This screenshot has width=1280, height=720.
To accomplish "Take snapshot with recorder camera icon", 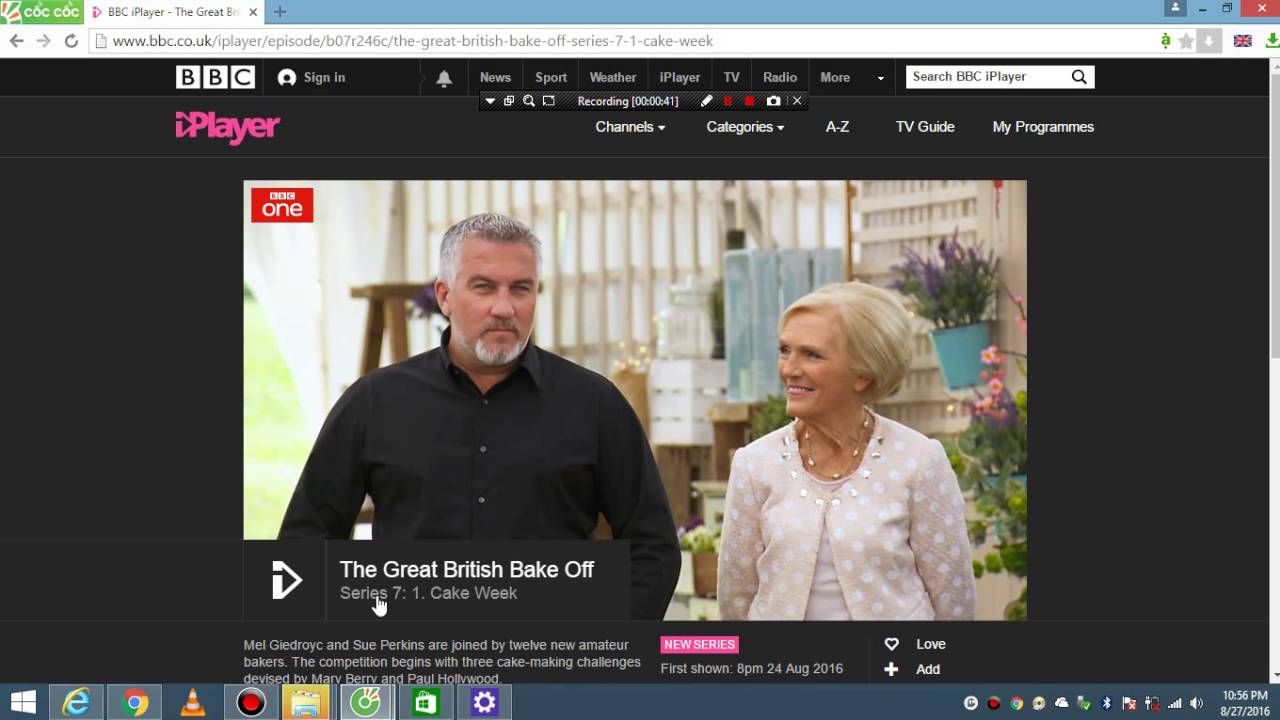I will 773,101.
